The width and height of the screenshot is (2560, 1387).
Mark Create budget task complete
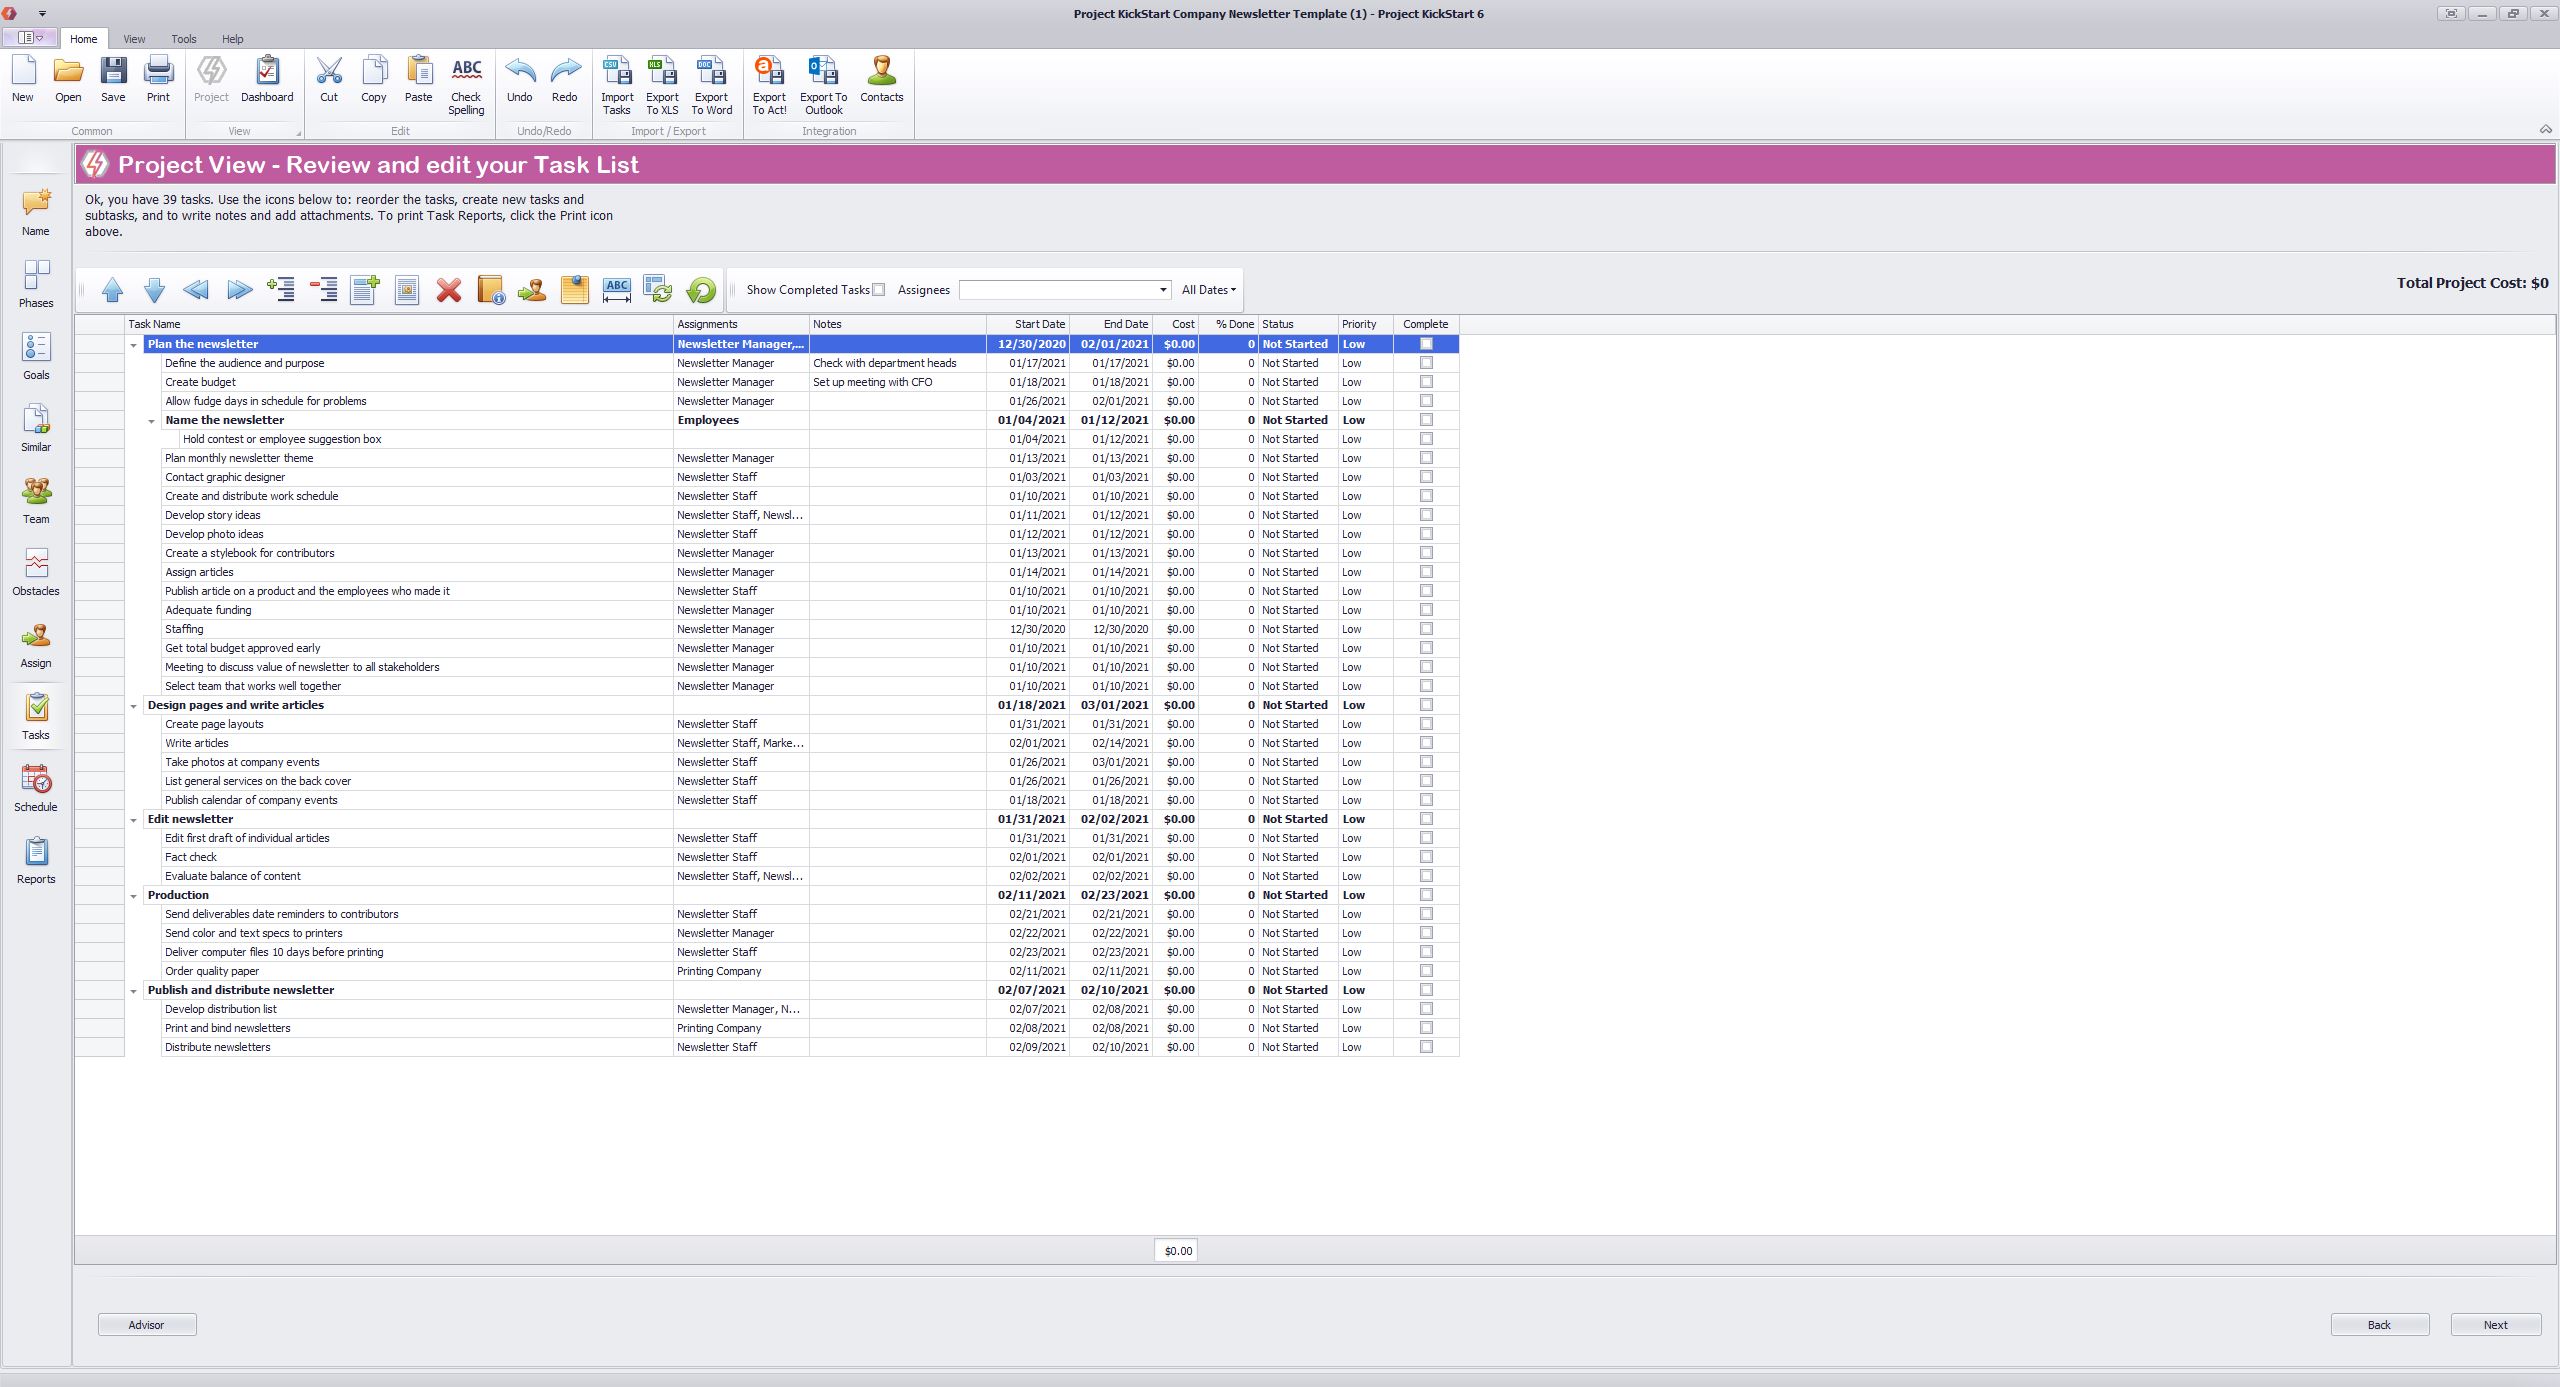click(x=1426, y=382)
